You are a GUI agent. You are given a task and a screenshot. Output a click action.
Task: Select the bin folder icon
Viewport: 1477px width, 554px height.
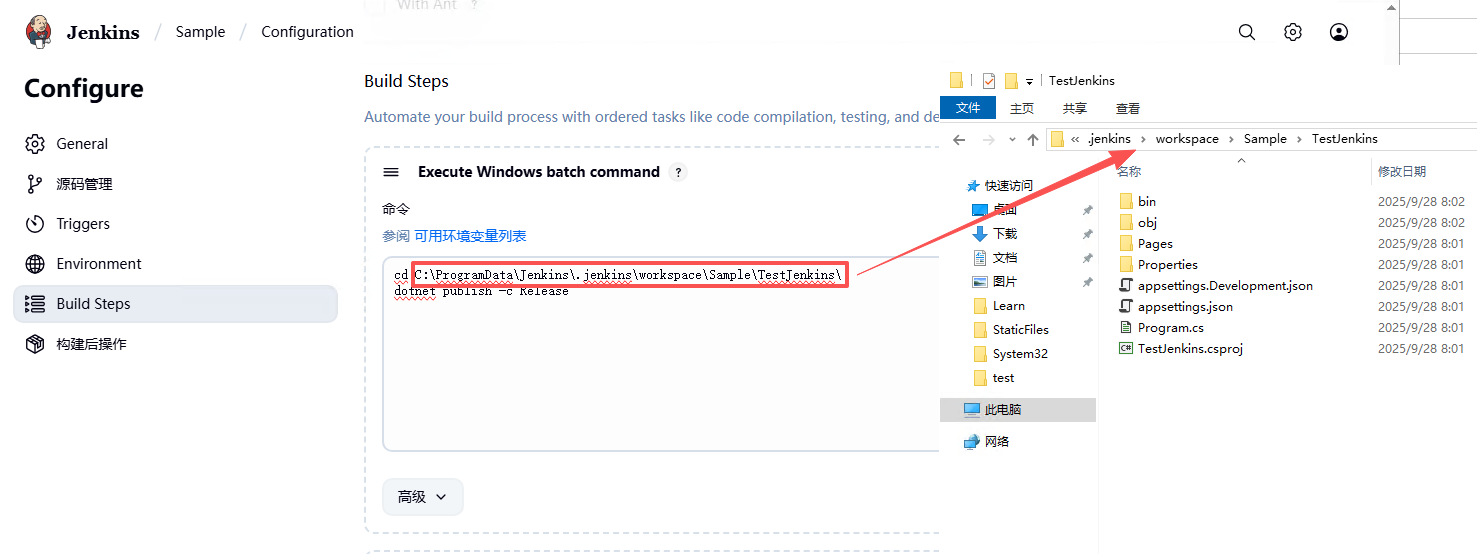pos(1126,201)
